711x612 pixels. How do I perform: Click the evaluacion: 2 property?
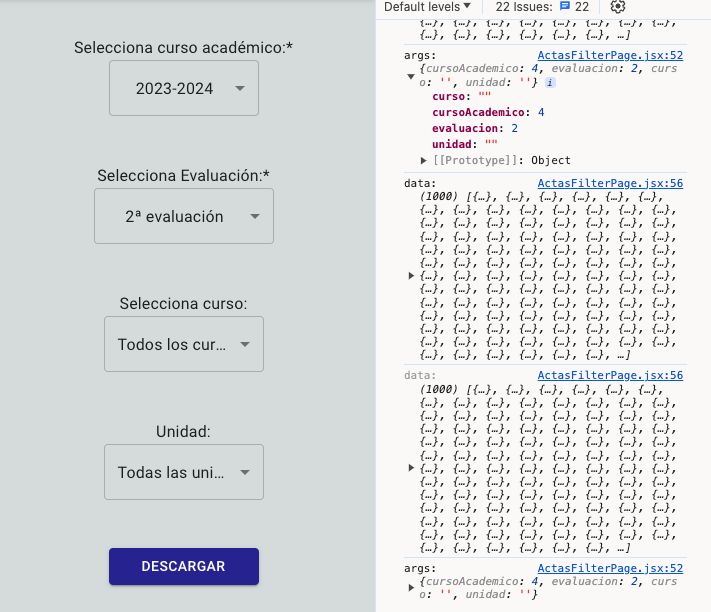(x=475, y=128)
